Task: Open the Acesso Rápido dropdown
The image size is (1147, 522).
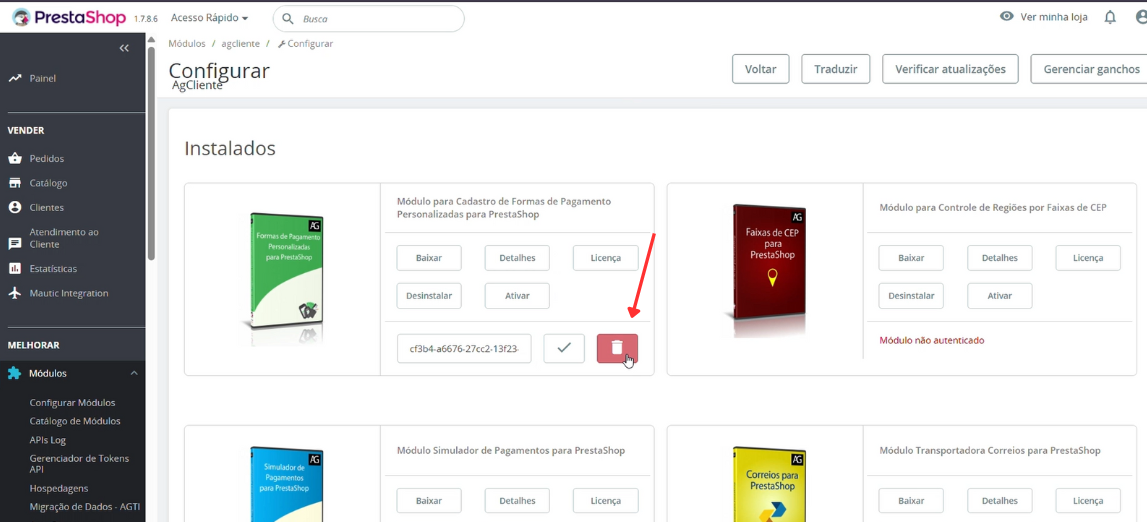Action: (x=209, y=18)
